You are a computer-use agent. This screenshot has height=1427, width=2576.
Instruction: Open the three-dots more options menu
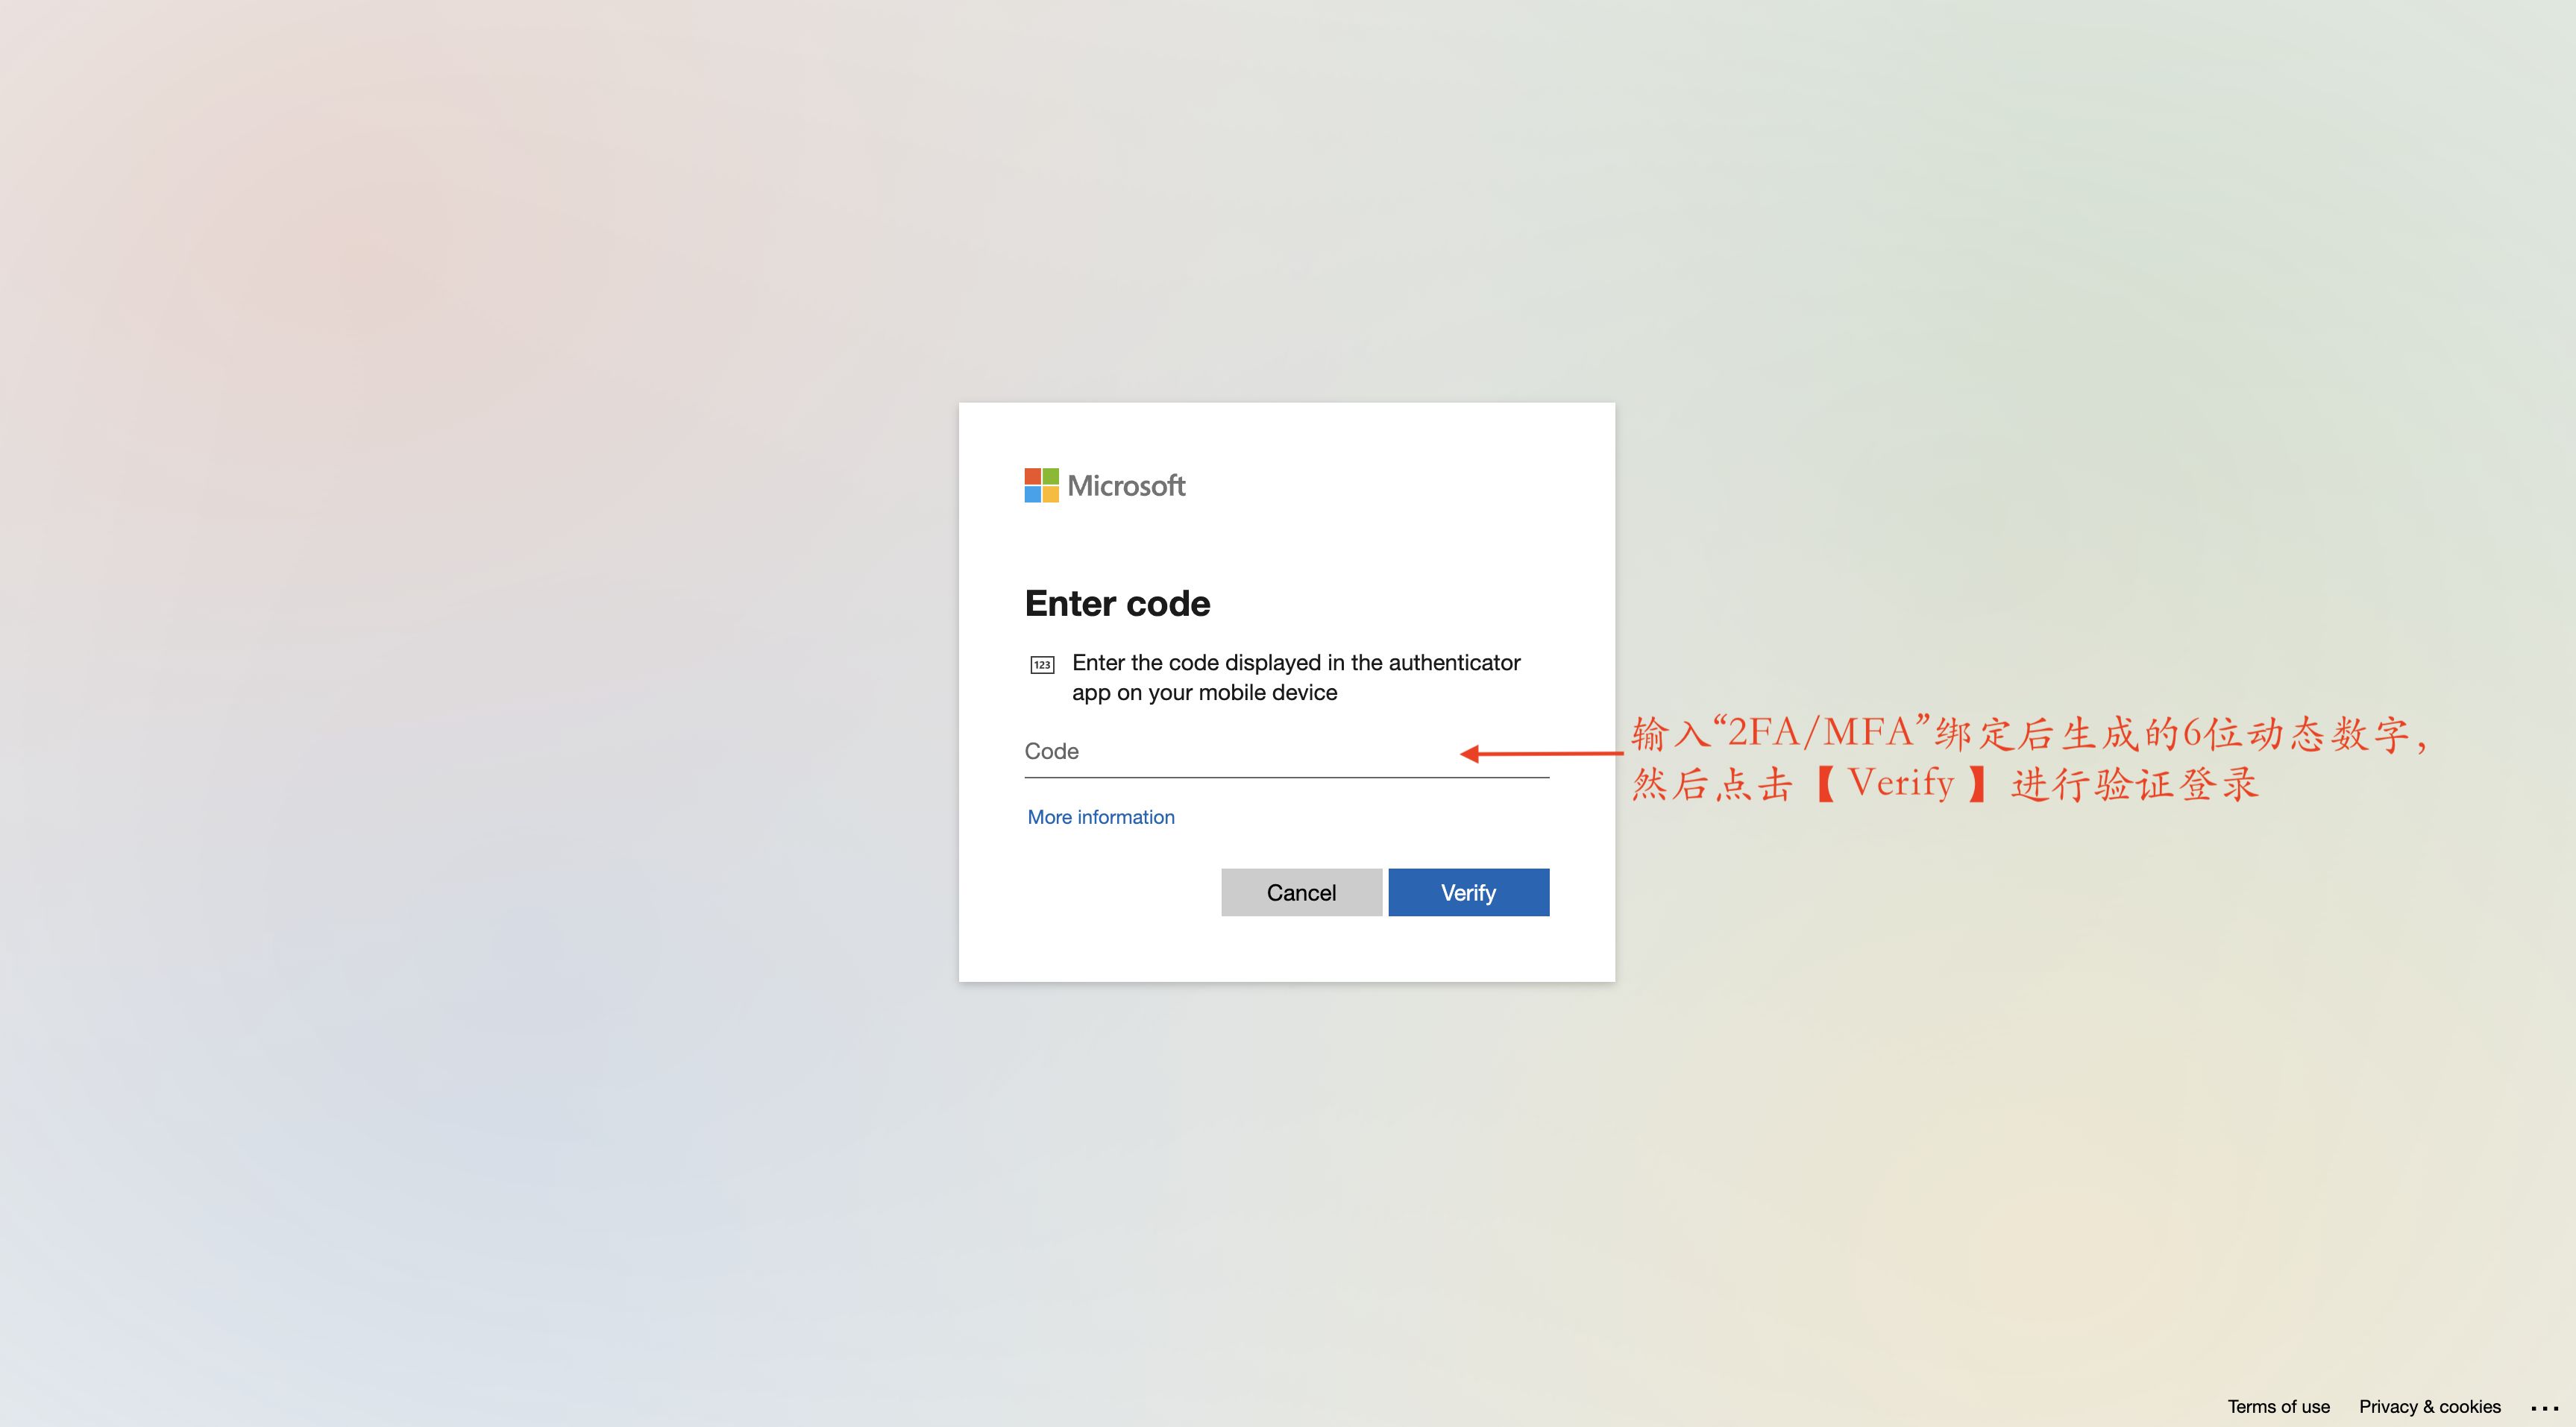tap(2544, 1407)
